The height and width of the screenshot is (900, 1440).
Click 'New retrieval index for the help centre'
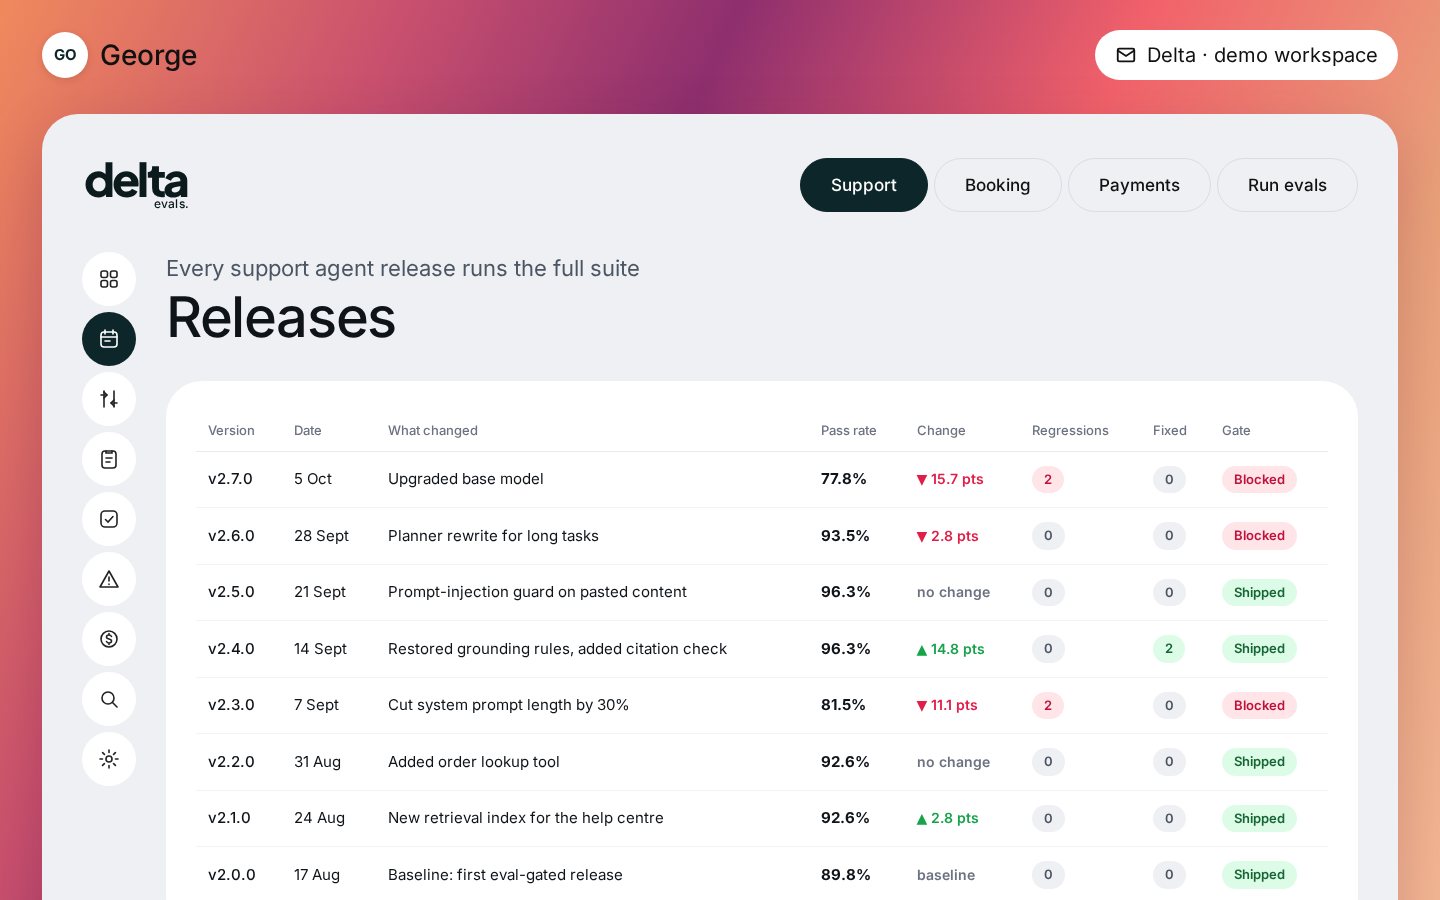[526, 818]
